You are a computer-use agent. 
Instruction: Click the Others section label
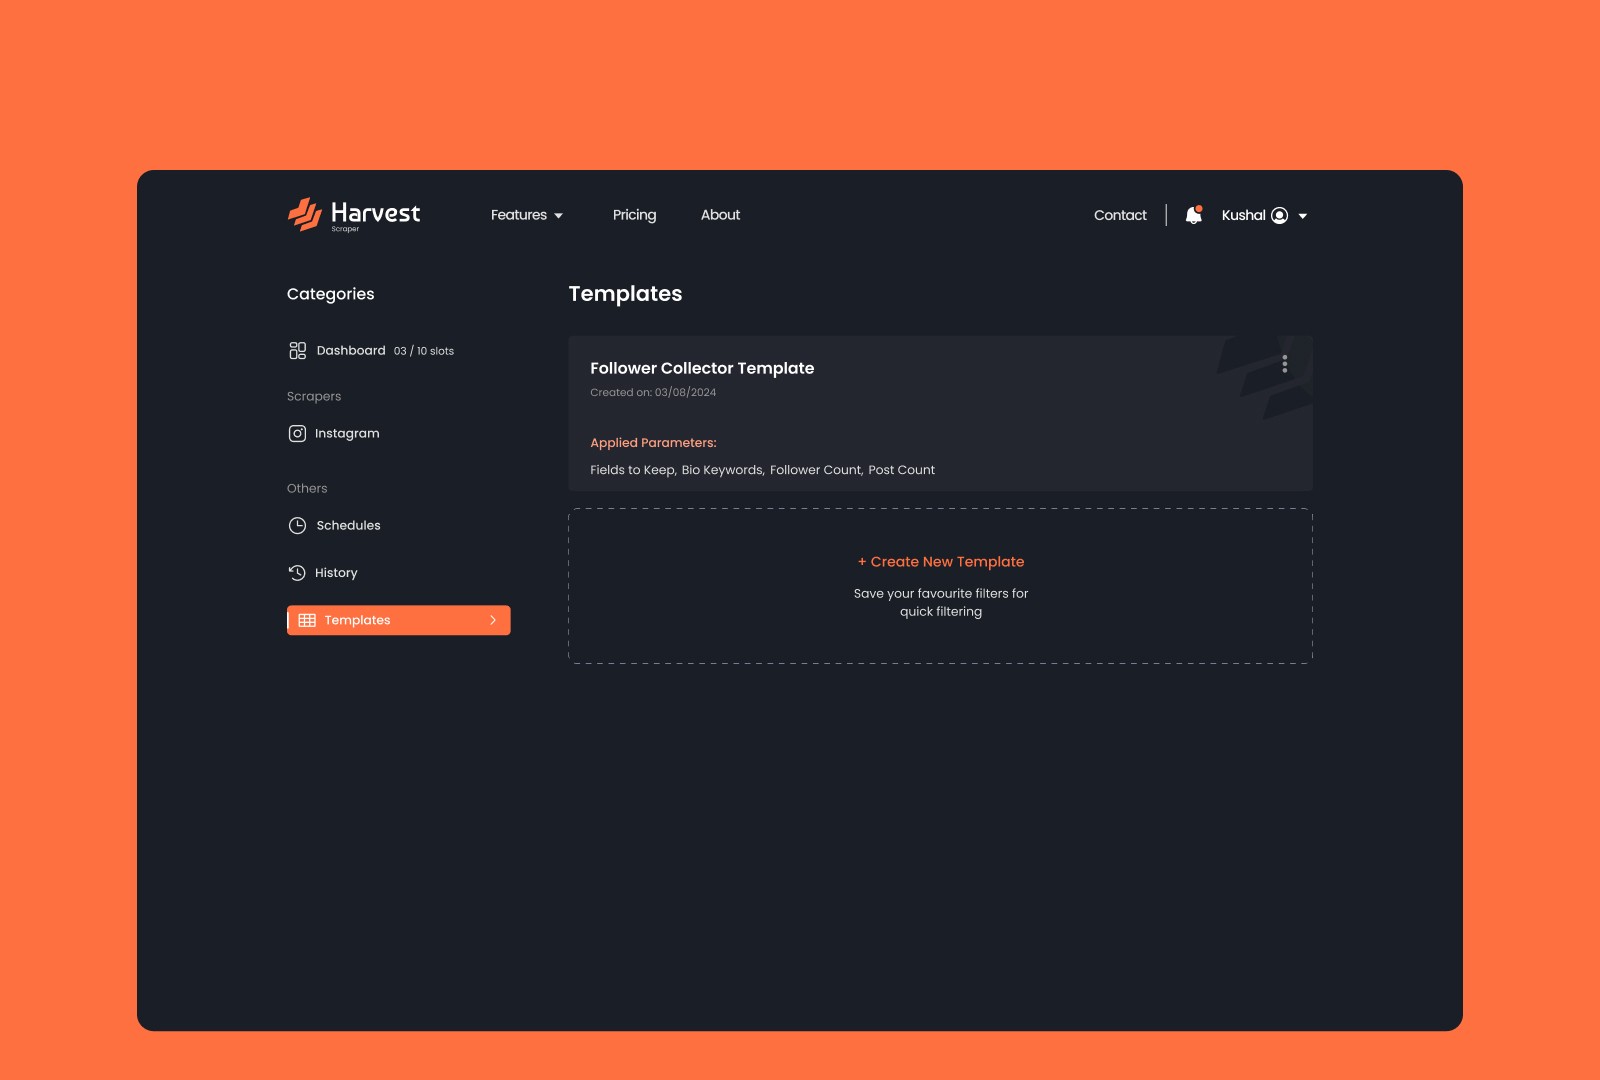click(307, 488)
